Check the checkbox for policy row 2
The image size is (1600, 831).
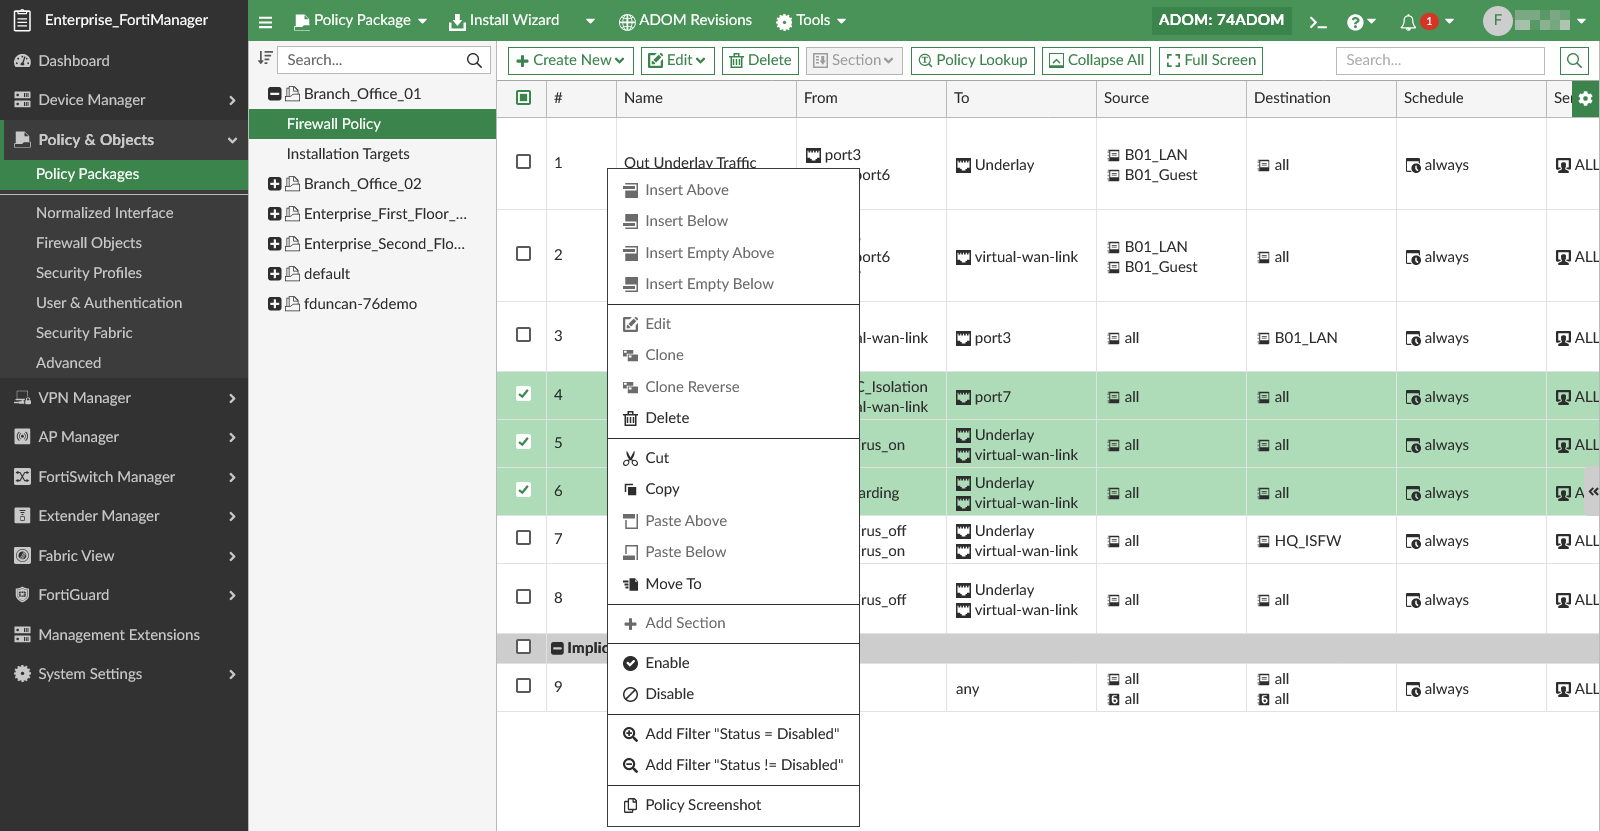pos(523,254)
